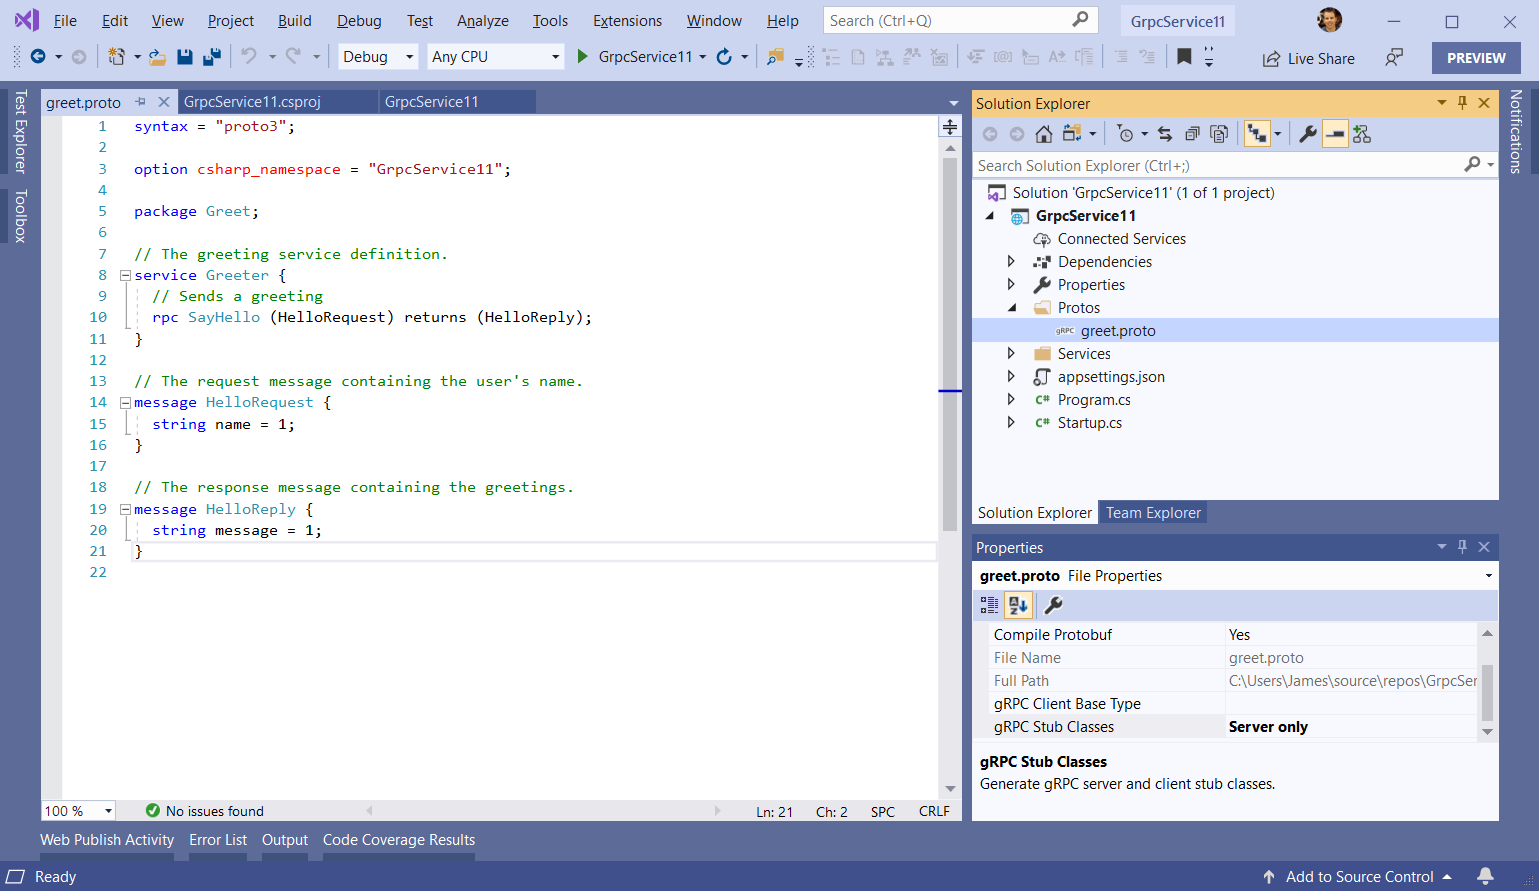Viewport: 1539px width, 891px height.
Task: Click the Collapse All icon in Solution Explorer
Action: pyautogui.click(x=1192, y=133)
